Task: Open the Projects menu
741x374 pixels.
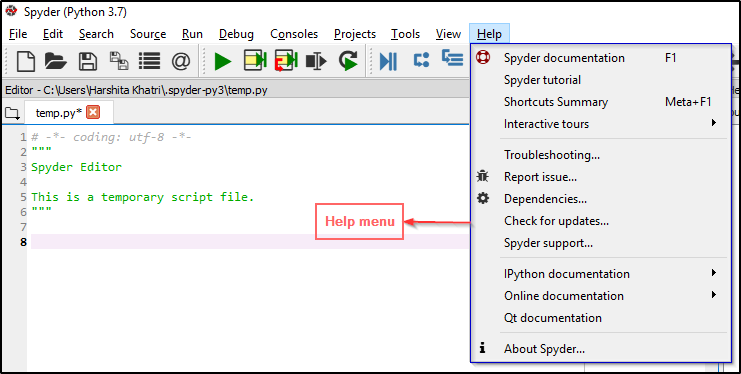Action: click(355, 34)
